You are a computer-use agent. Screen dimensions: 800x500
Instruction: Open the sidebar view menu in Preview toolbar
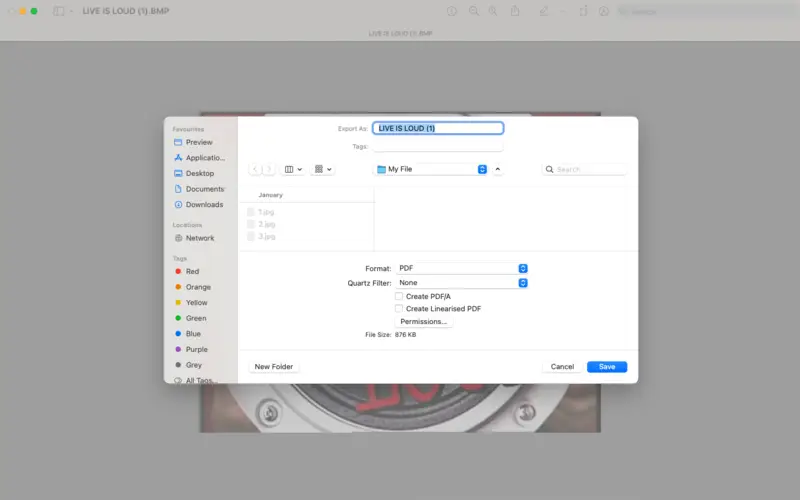[63, 11]
